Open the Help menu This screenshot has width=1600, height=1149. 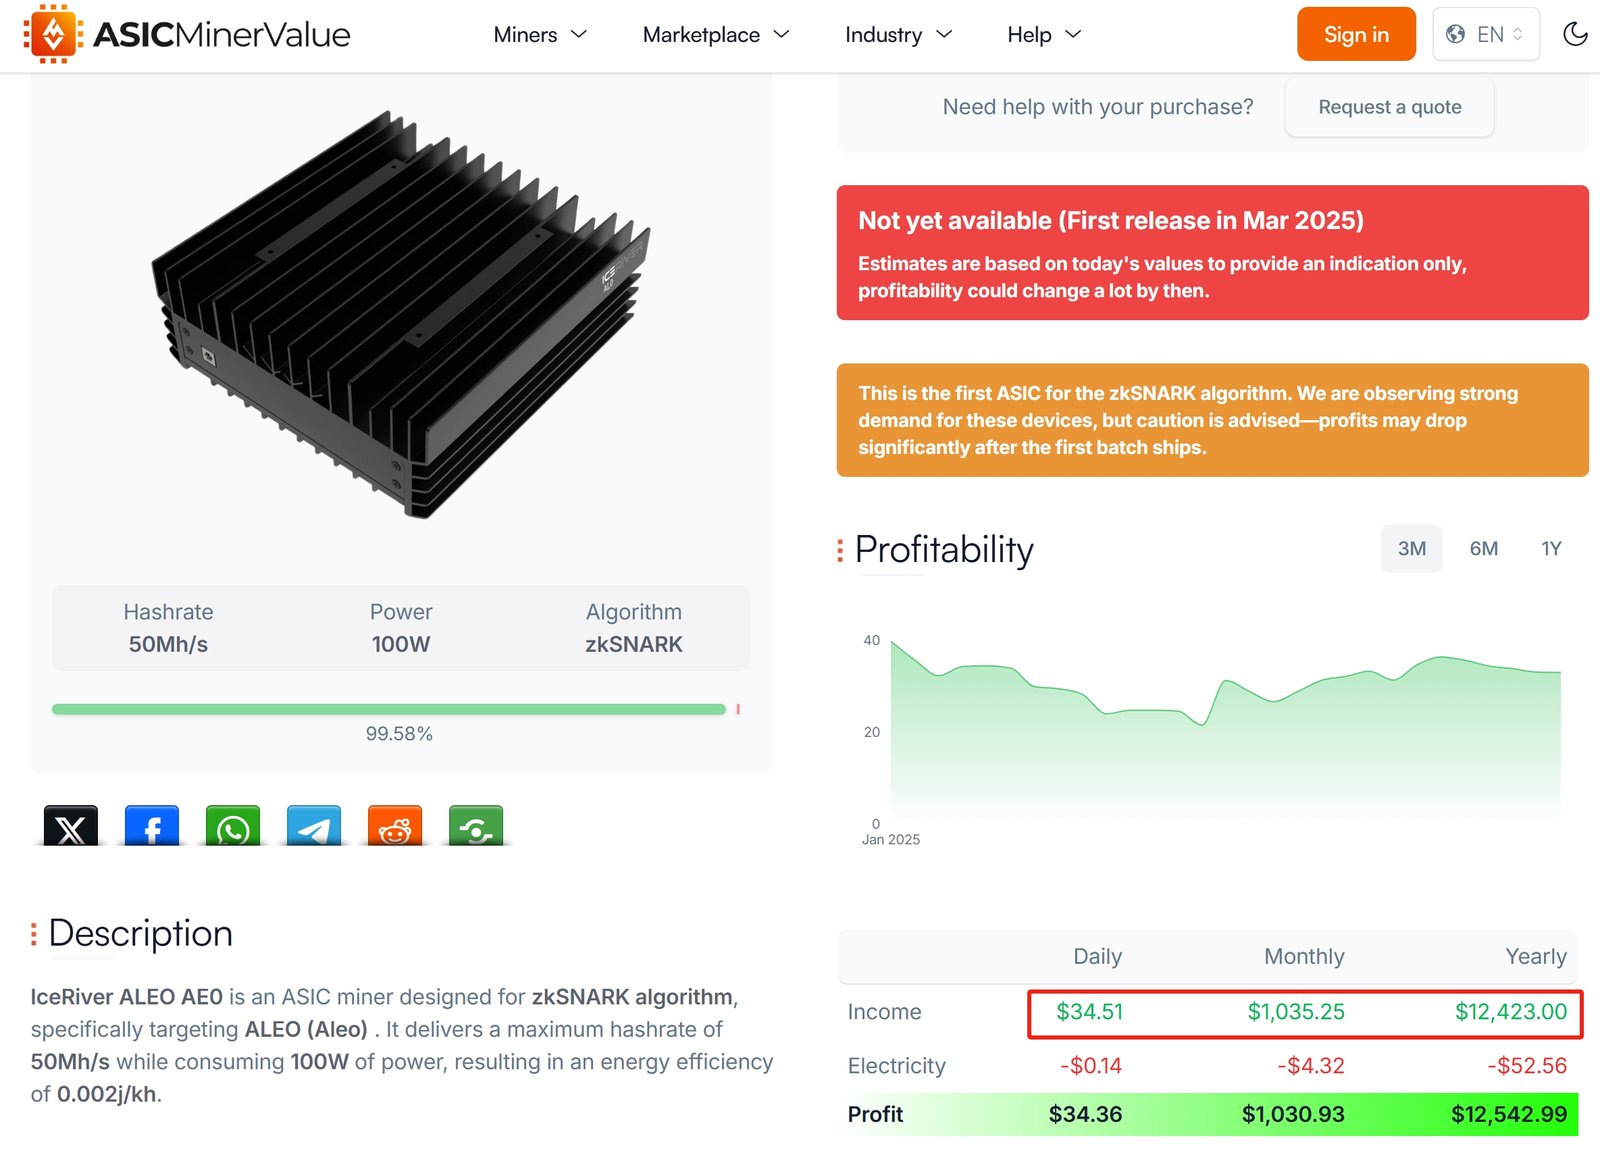tap(1044, 35)
